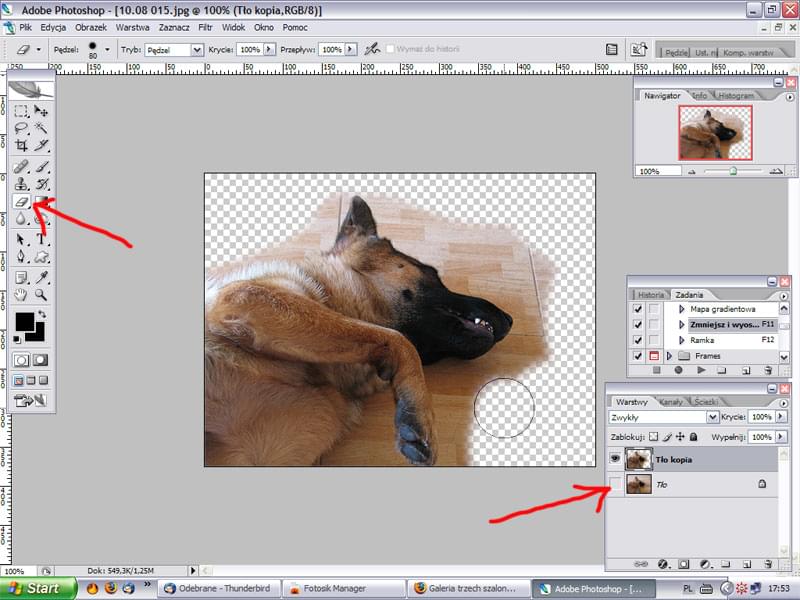Switch to the Kanały tab
This screenshot has width=800, height=600.
click(x=670, y=402)
